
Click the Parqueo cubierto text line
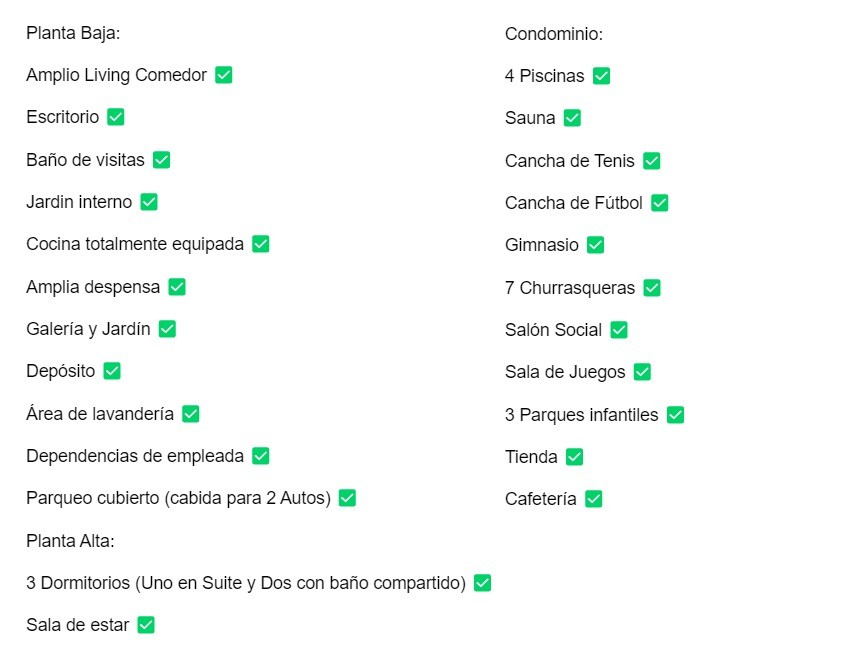pos(178,498)
